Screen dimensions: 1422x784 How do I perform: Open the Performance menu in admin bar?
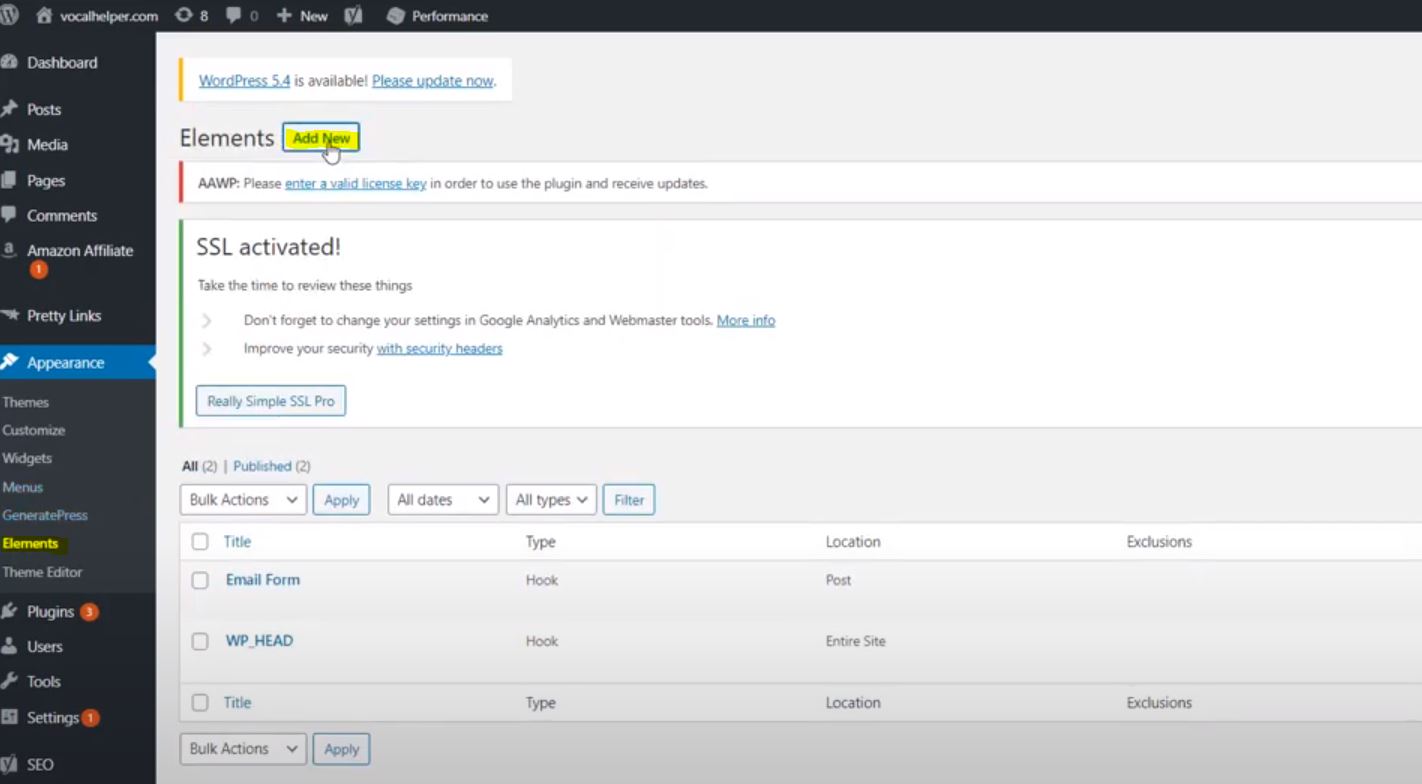click(437, 15)
